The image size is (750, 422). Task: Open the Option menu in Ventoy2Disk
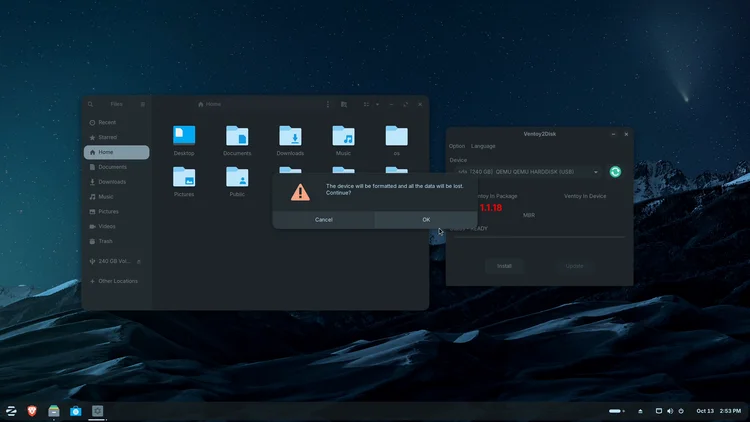[457, 146]
